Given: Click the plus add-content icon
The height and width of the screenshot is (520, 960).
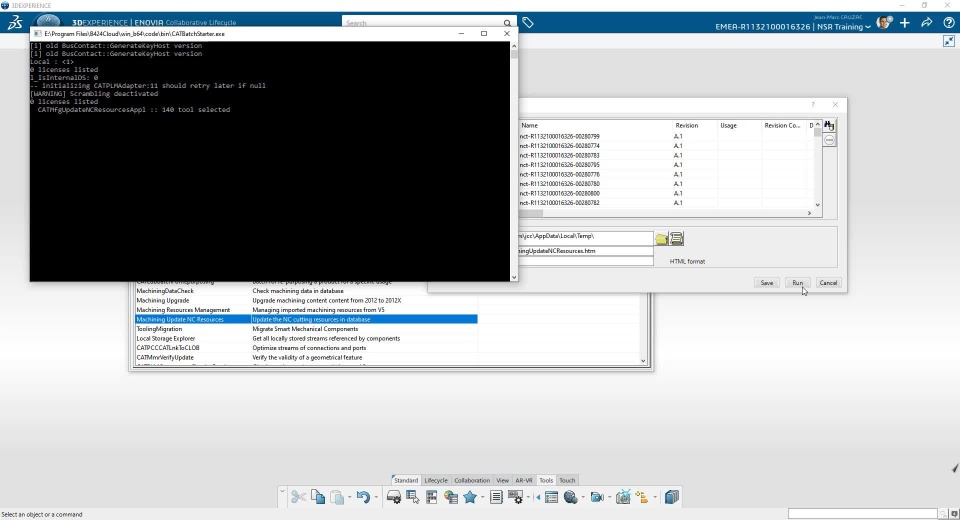Looking at the screenshot, I should [x=905, y=23].
